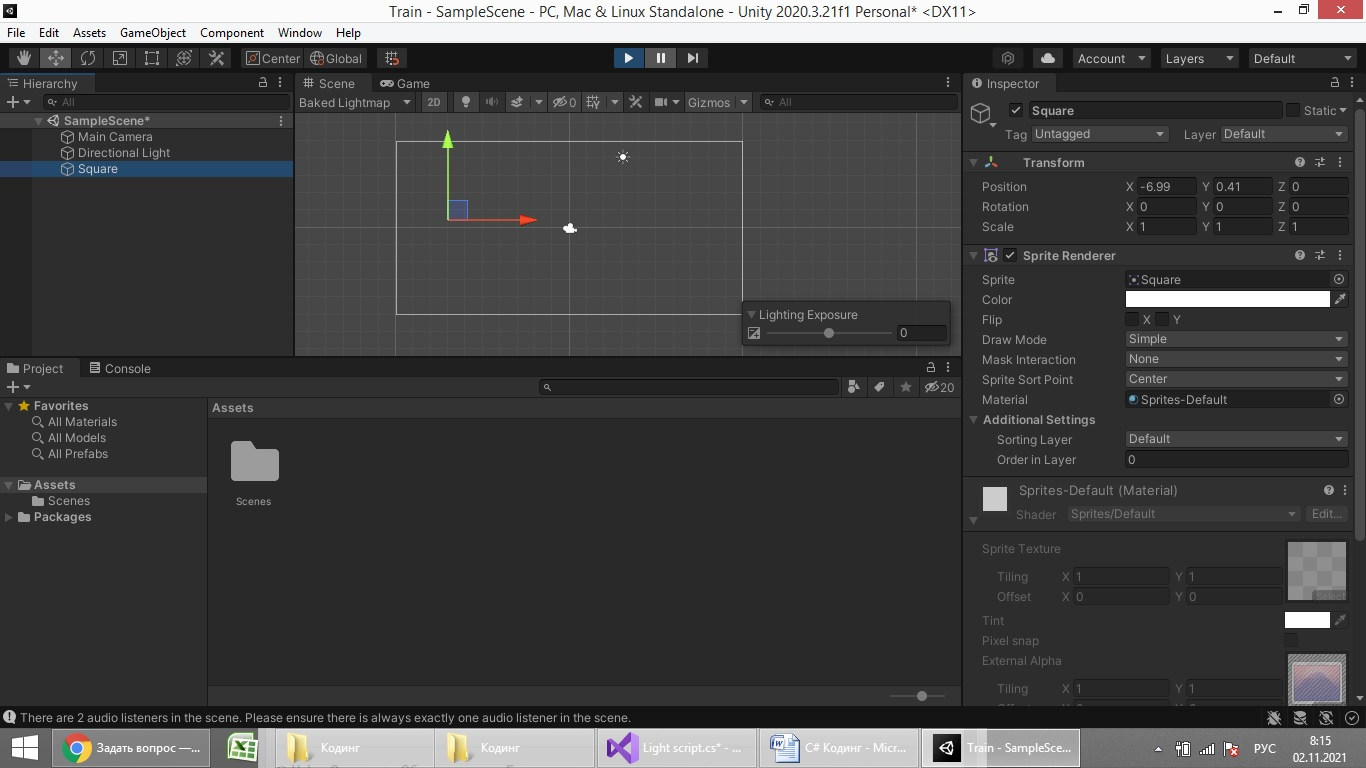Save search favorite star icon
1366x768 pixels.
(x=905, y=387)
